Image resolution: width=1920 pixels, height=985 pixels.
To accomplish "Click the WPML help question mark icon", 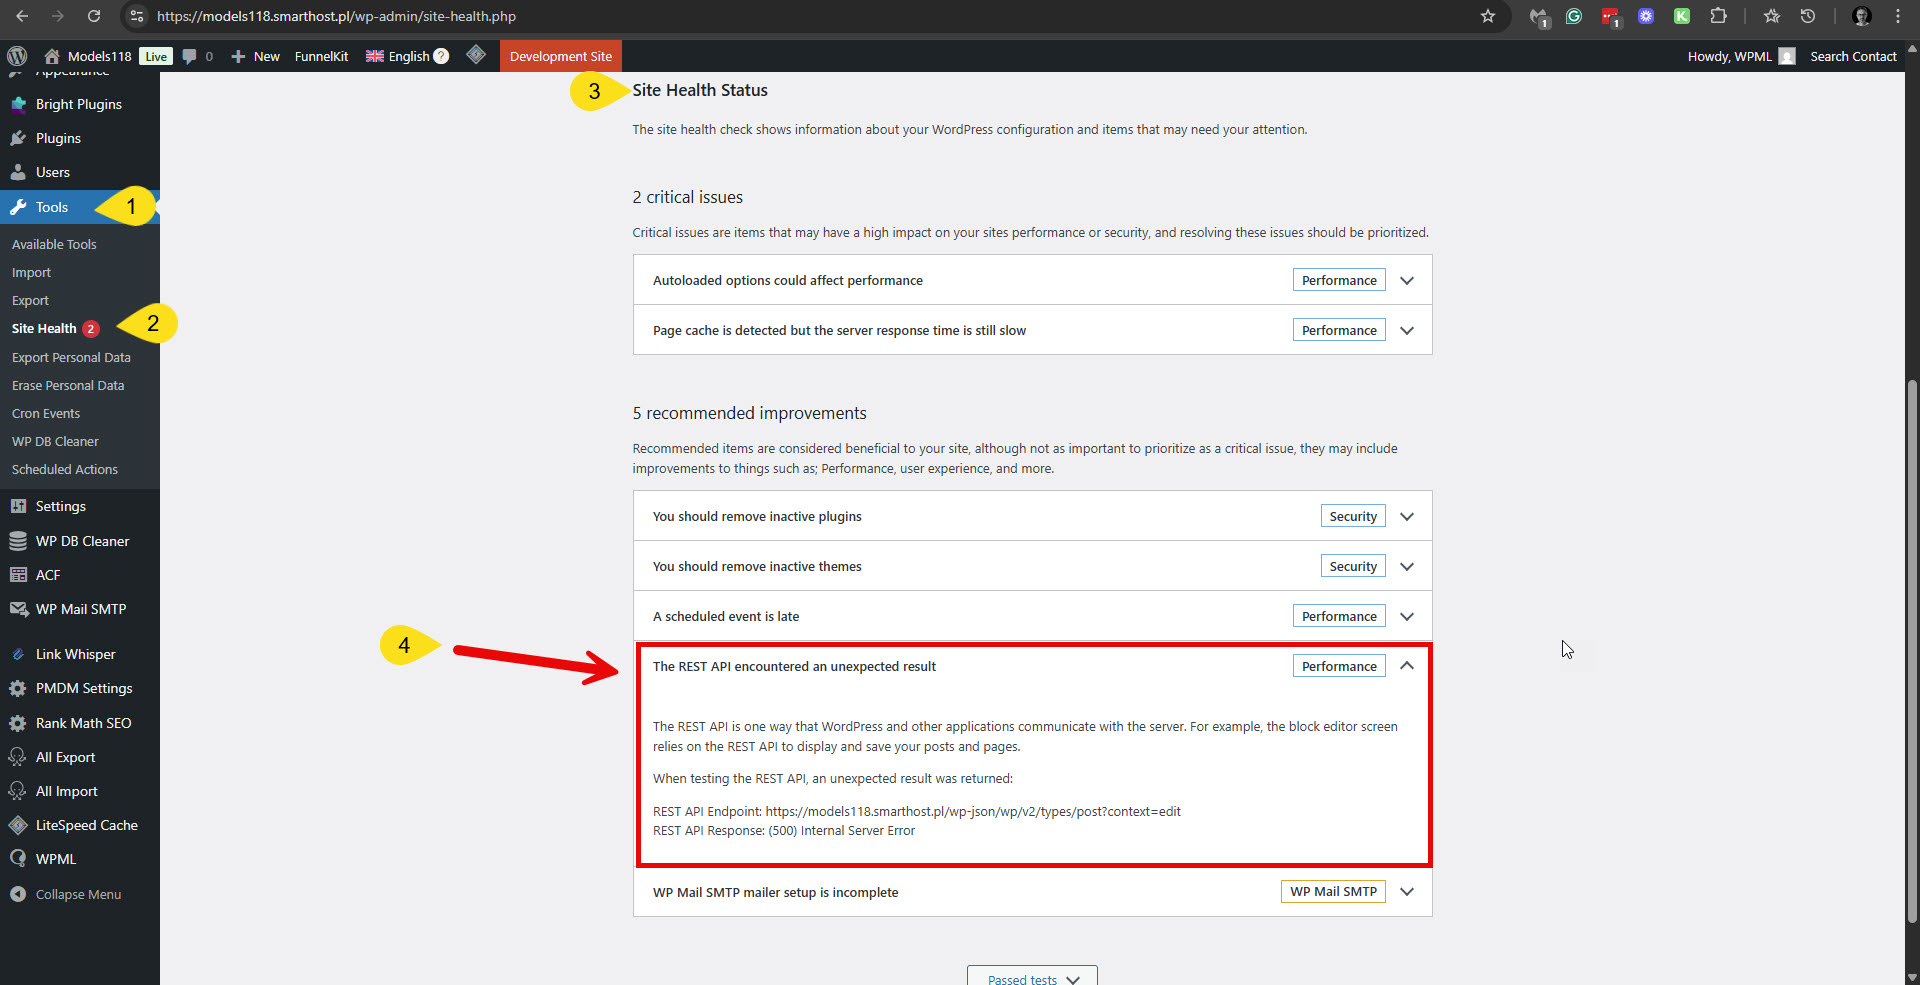I will pyautogui.click(x=441, y=56).
